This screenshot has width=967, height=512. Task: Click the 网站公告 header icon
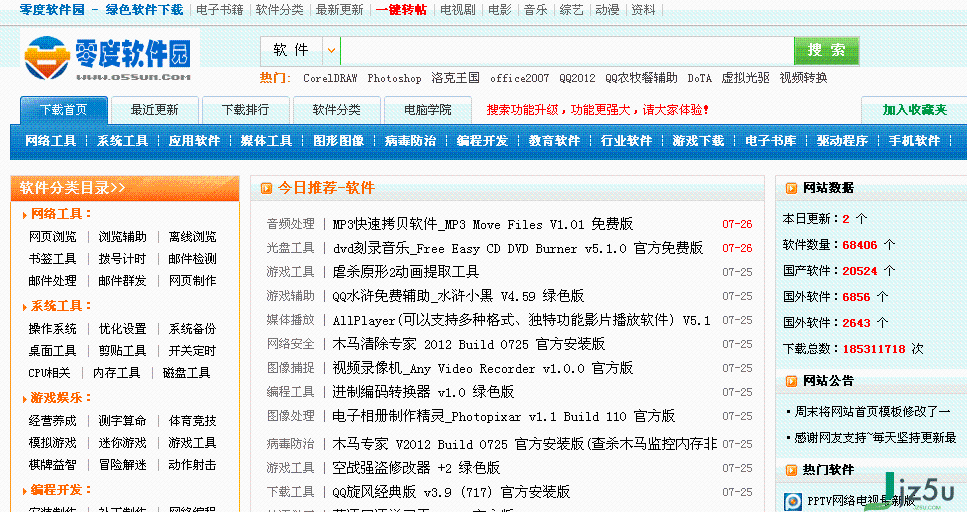point(791,381)
